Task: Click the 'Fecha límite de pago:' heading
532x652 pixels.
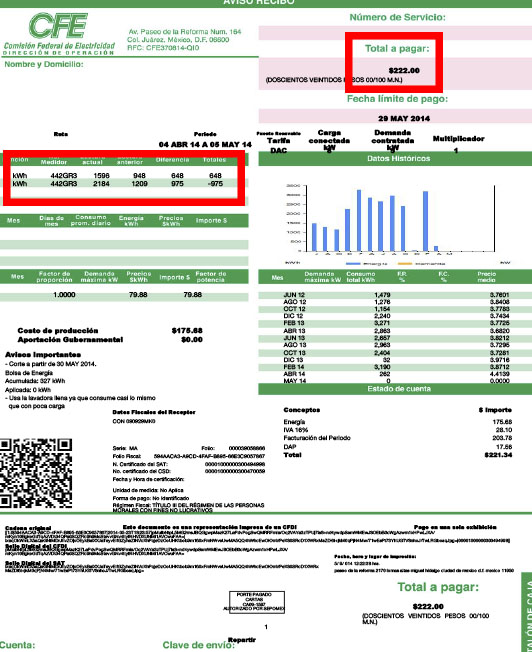Action: coord(397,99)
